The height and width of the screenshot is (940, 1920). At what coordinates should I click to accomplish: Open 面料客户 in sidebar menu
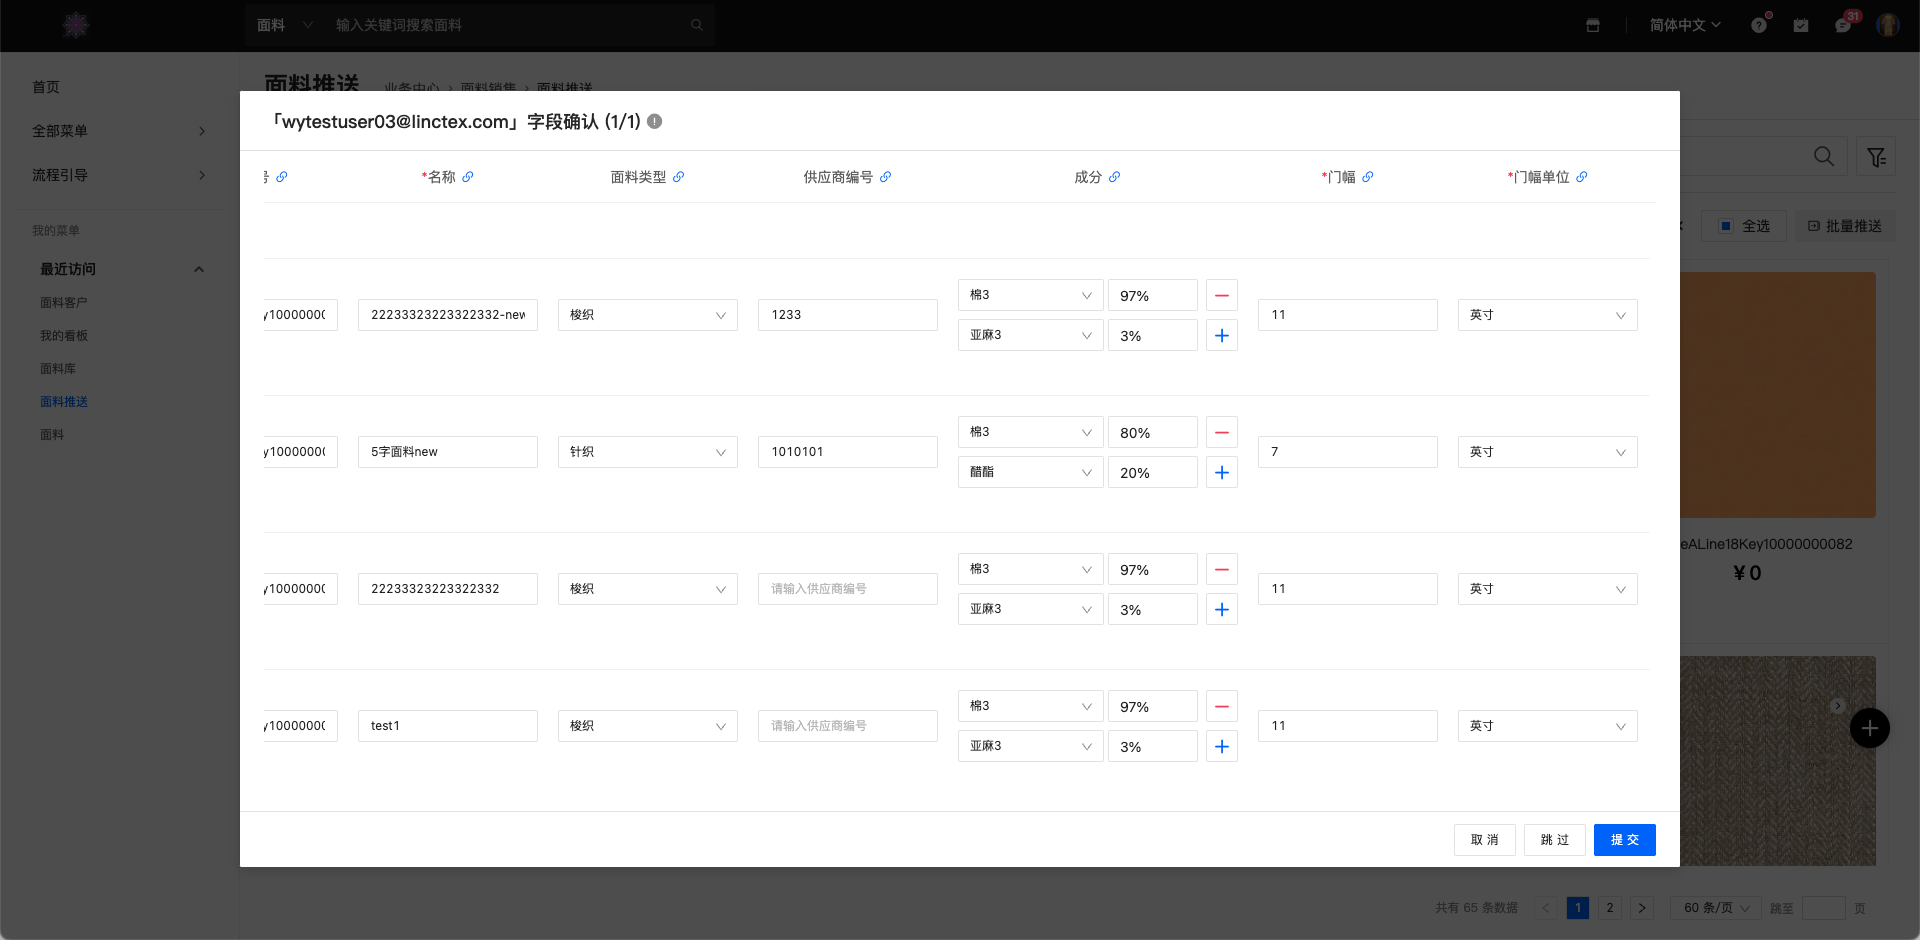[x=64, y=303]
